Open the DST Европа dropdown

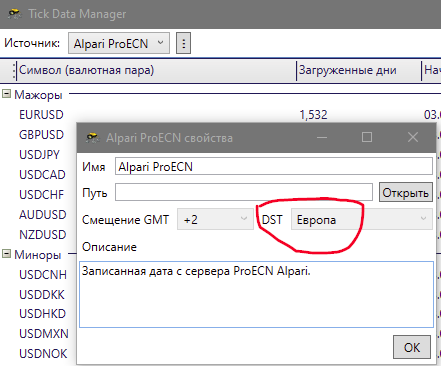[x=362, y=219]
